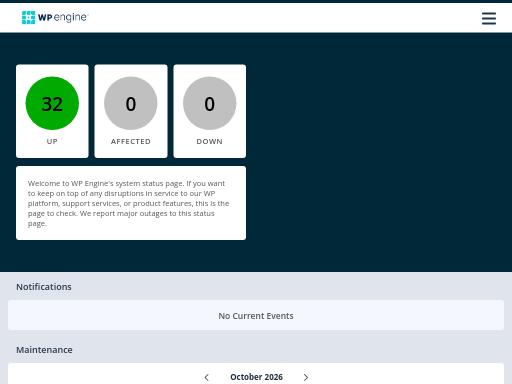The image size is (512, 384).
Task: Click the WP Engine logo
Action: [x=54, y=17]
